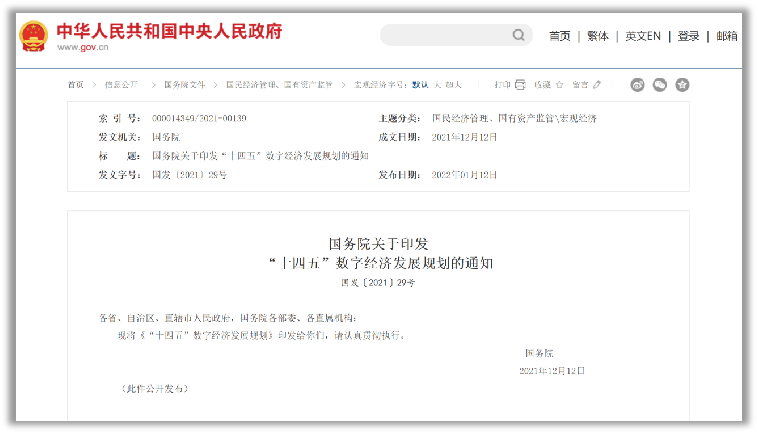Click heading line “十四五”数字经济发展规划的通知

(x=381, y=263)
